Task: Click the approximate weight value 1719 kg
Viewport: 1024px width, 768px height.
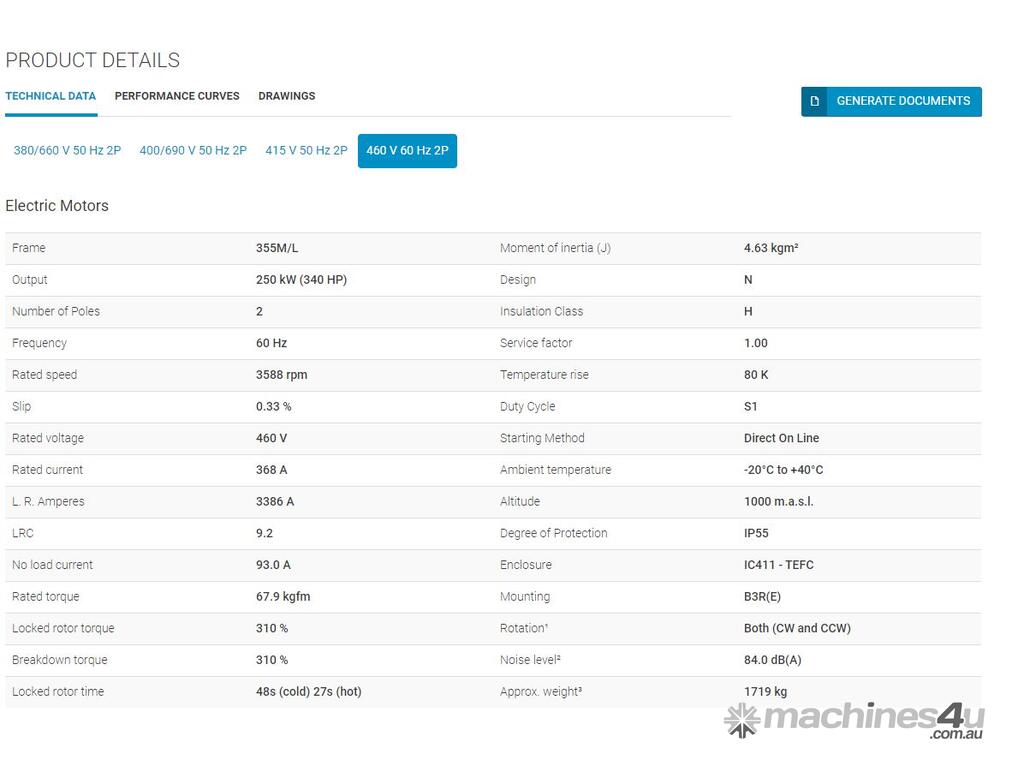Action: pos(765,692)
